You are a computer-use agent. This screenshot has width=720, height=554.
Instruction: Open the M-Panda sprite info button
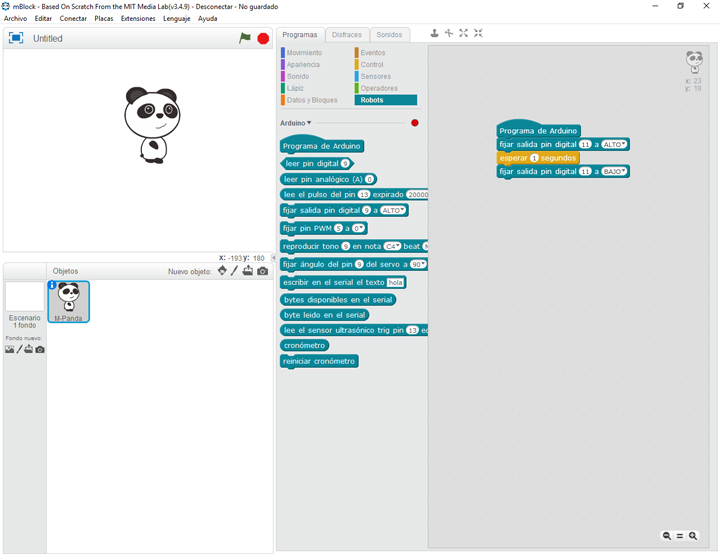click(x=52, y=285)
